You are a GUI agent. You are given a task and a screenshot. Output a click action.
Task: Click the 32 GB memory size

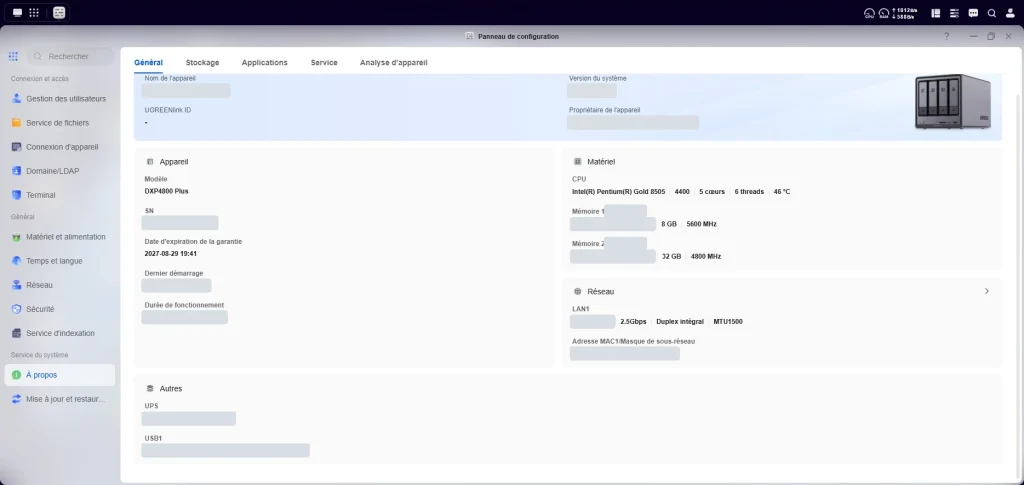pos(671,257)
